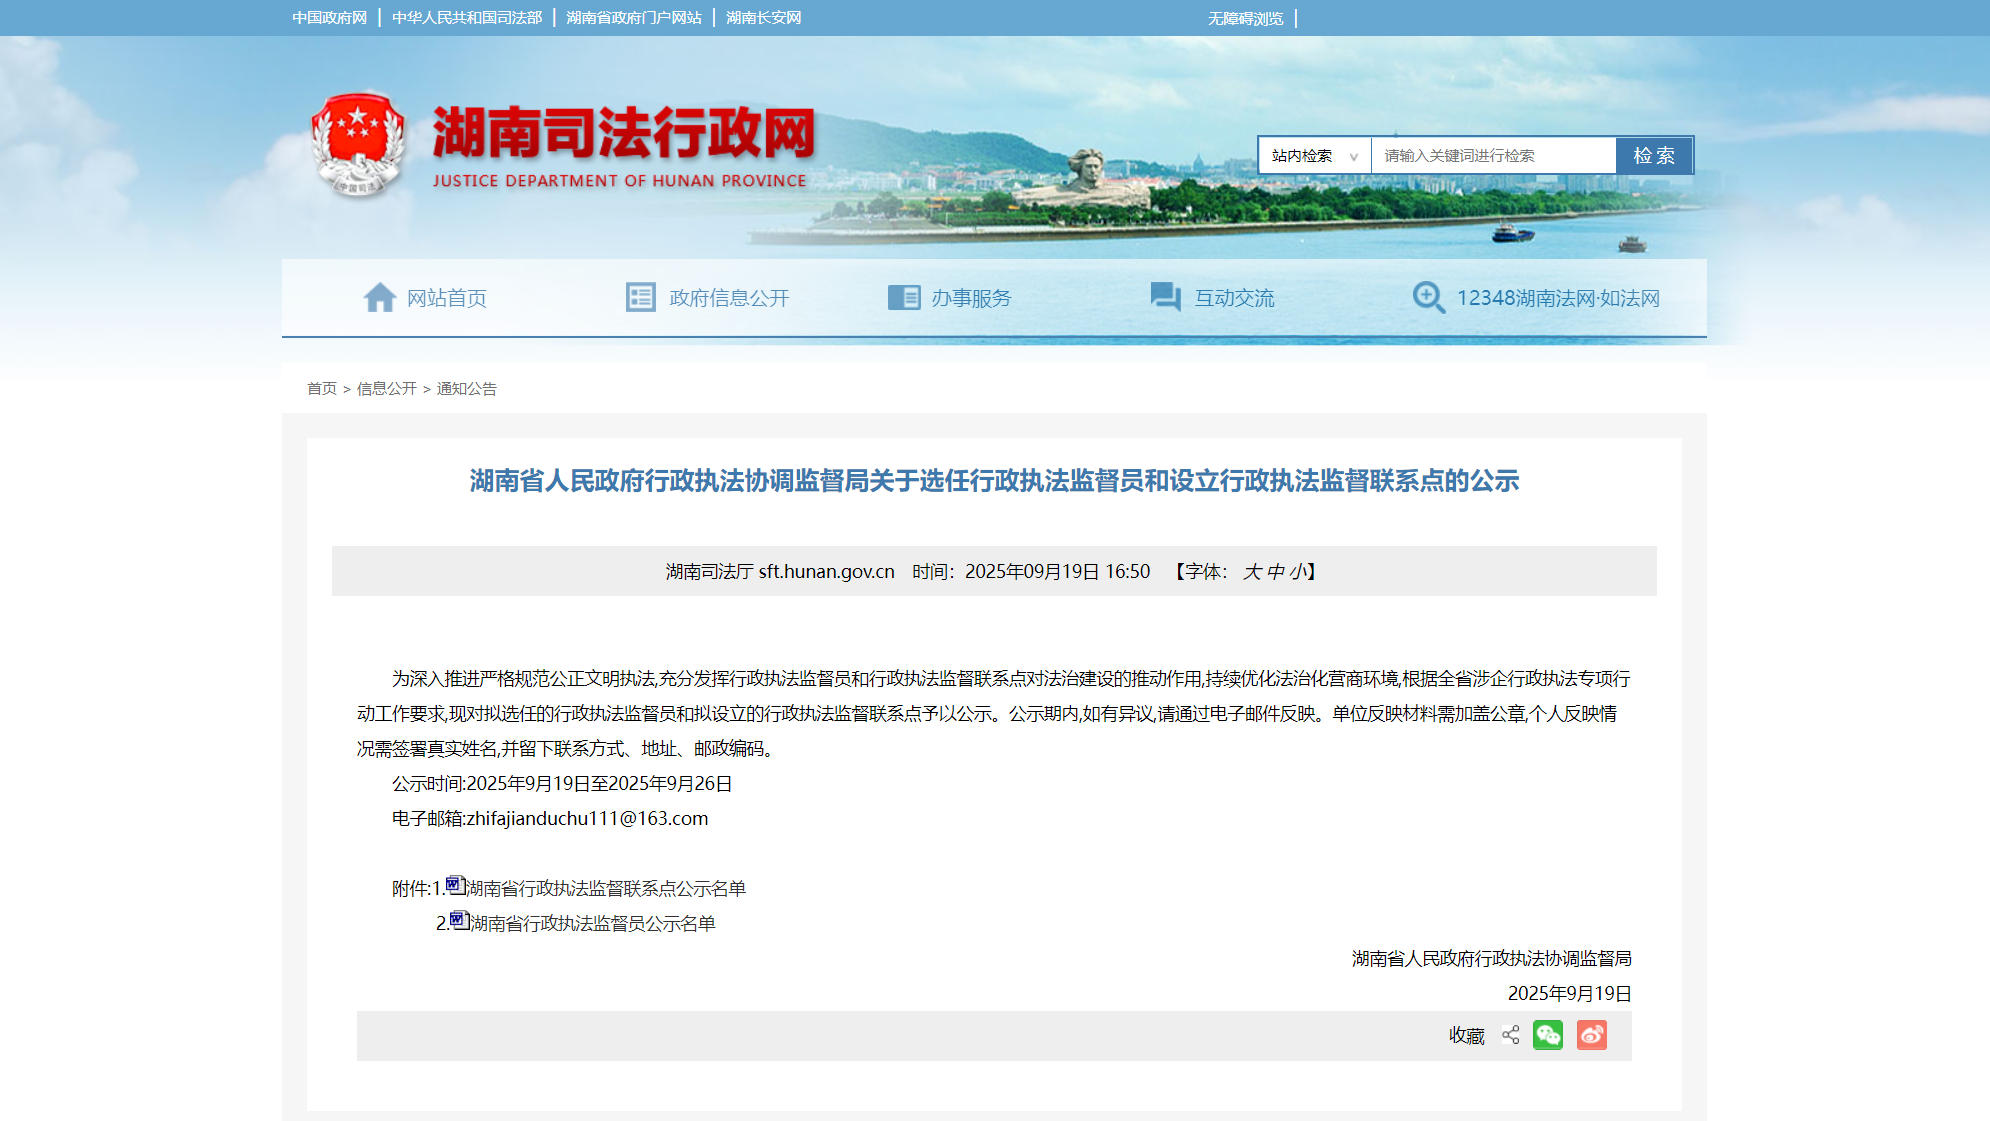Click the chat bubble icon beside 互动交流
This screenshot has height=1121, width=1990.
coord(1163,296)
